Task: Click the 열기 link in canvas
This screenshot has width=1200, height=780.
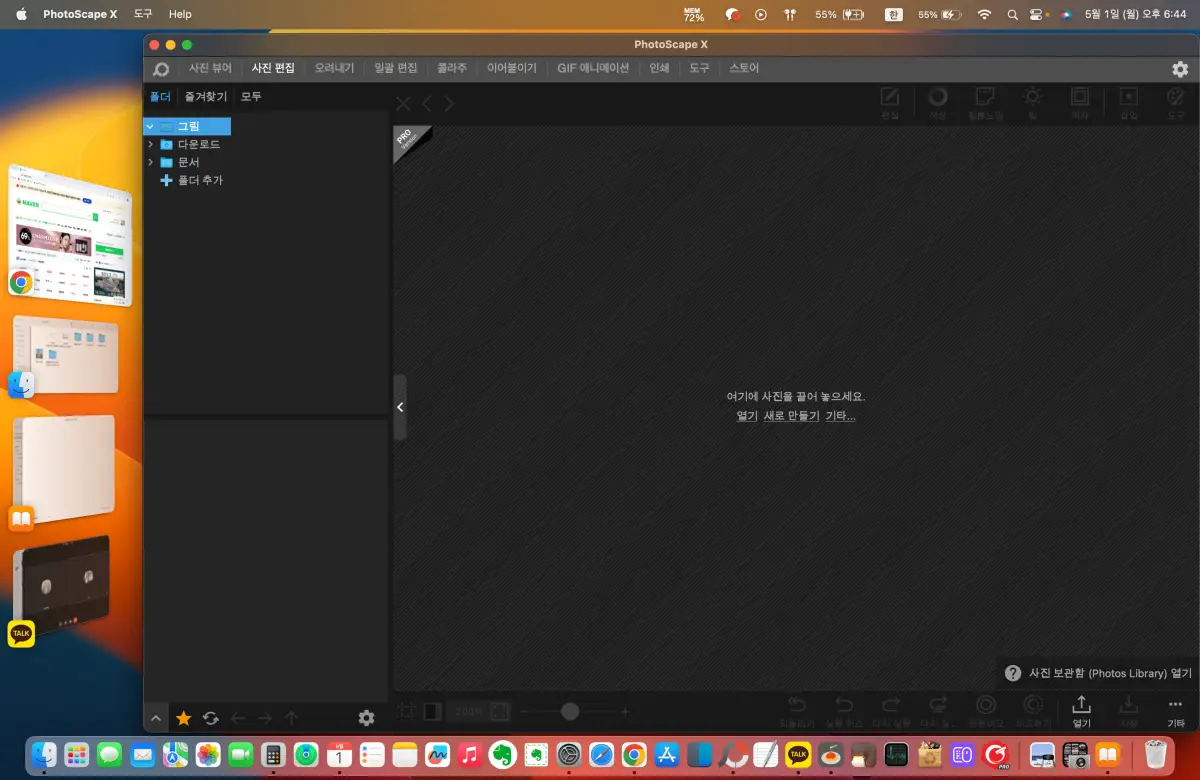Action: [747, 416]
